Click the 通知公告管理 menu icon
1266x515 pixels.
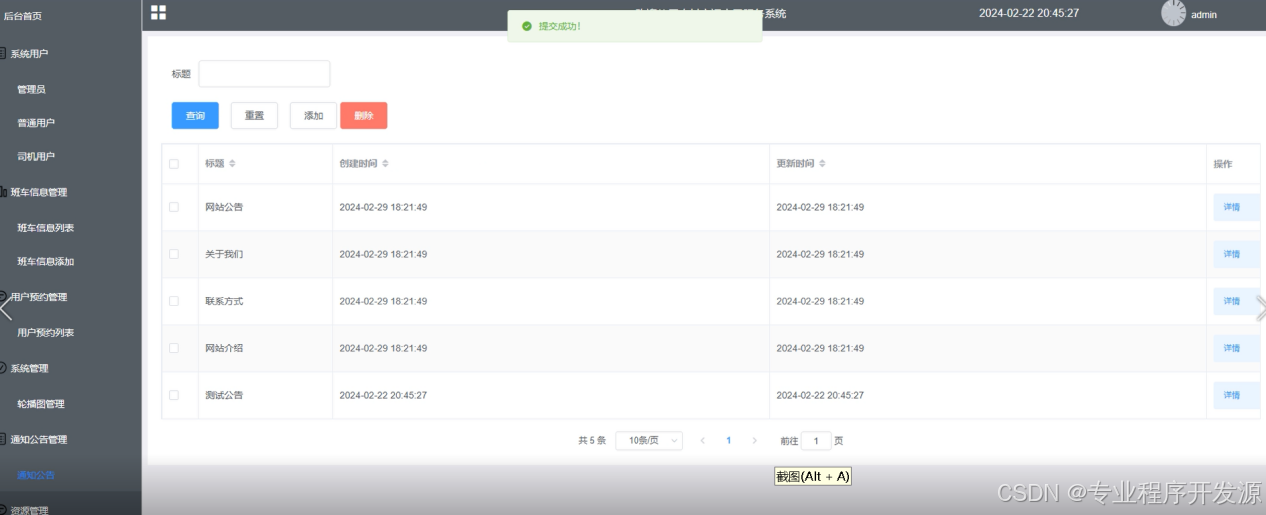3,439
